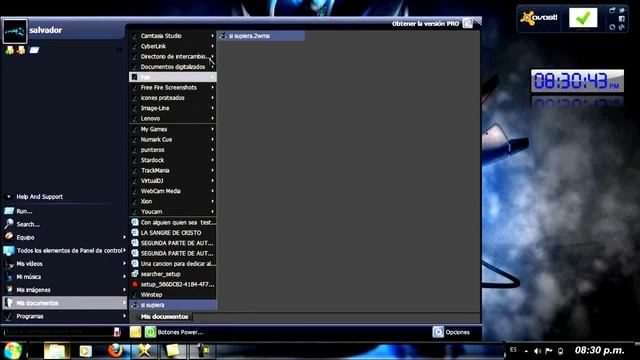Click the Twitter icon in avast widget
This screenshot has height=360, width=640.
[x=622, y=10]
